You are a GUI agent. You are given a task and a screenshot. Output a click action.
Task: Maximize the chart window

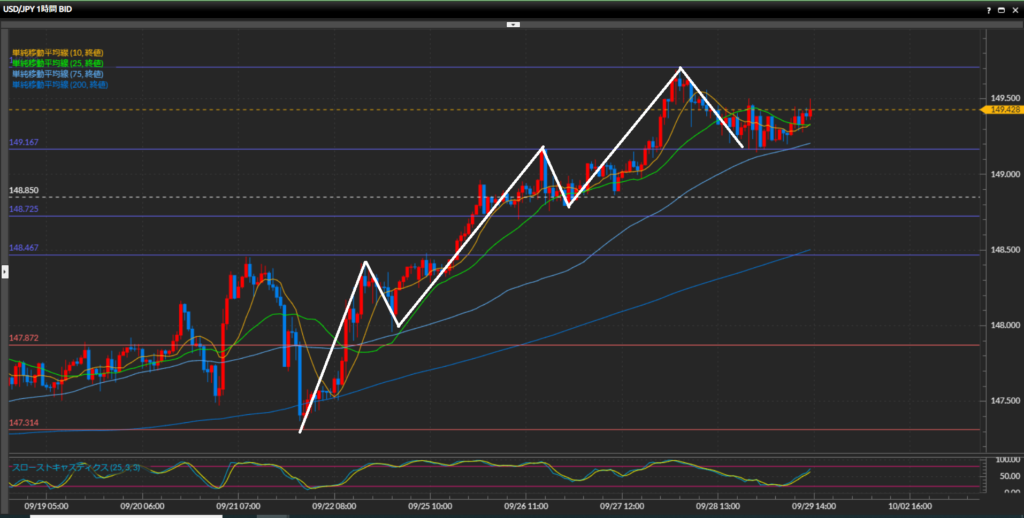point(1001,9)
